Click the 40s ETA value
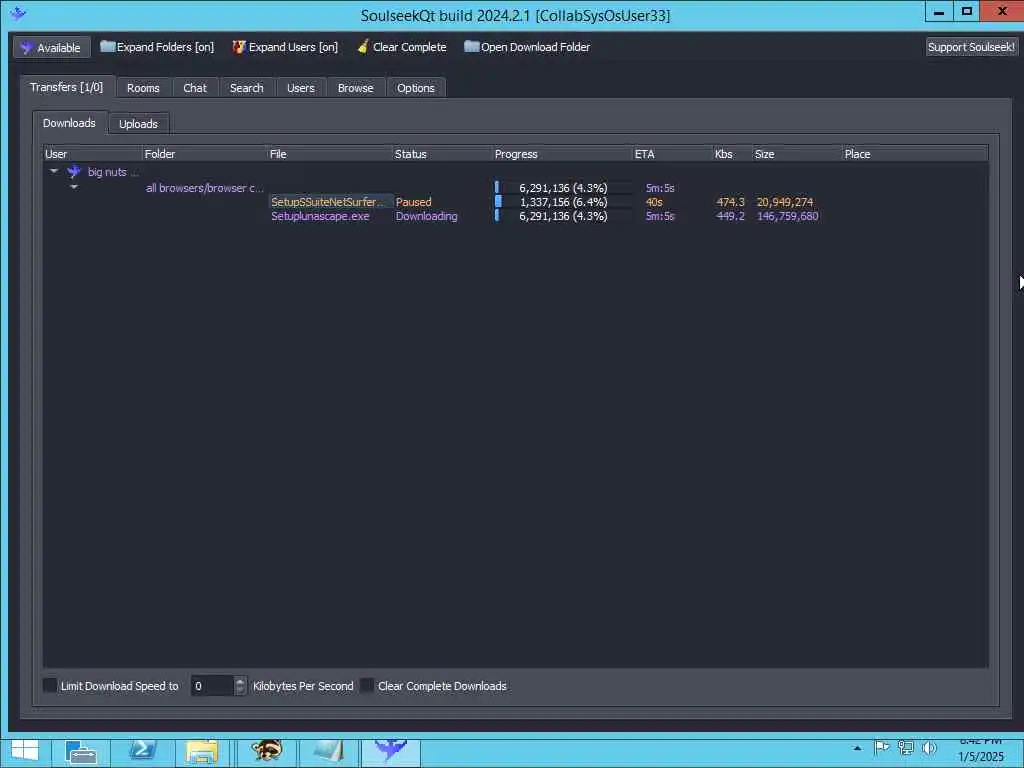 tap(654, 202)
